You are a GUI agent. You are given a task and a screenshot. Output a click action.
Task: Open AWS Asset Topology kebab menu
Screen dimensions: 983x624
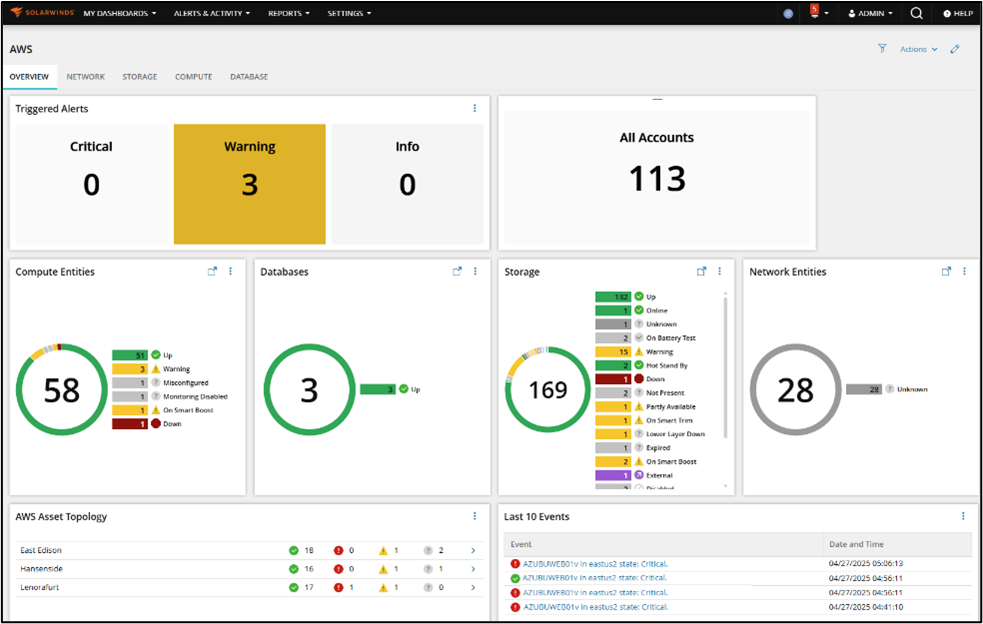(475, 516)
